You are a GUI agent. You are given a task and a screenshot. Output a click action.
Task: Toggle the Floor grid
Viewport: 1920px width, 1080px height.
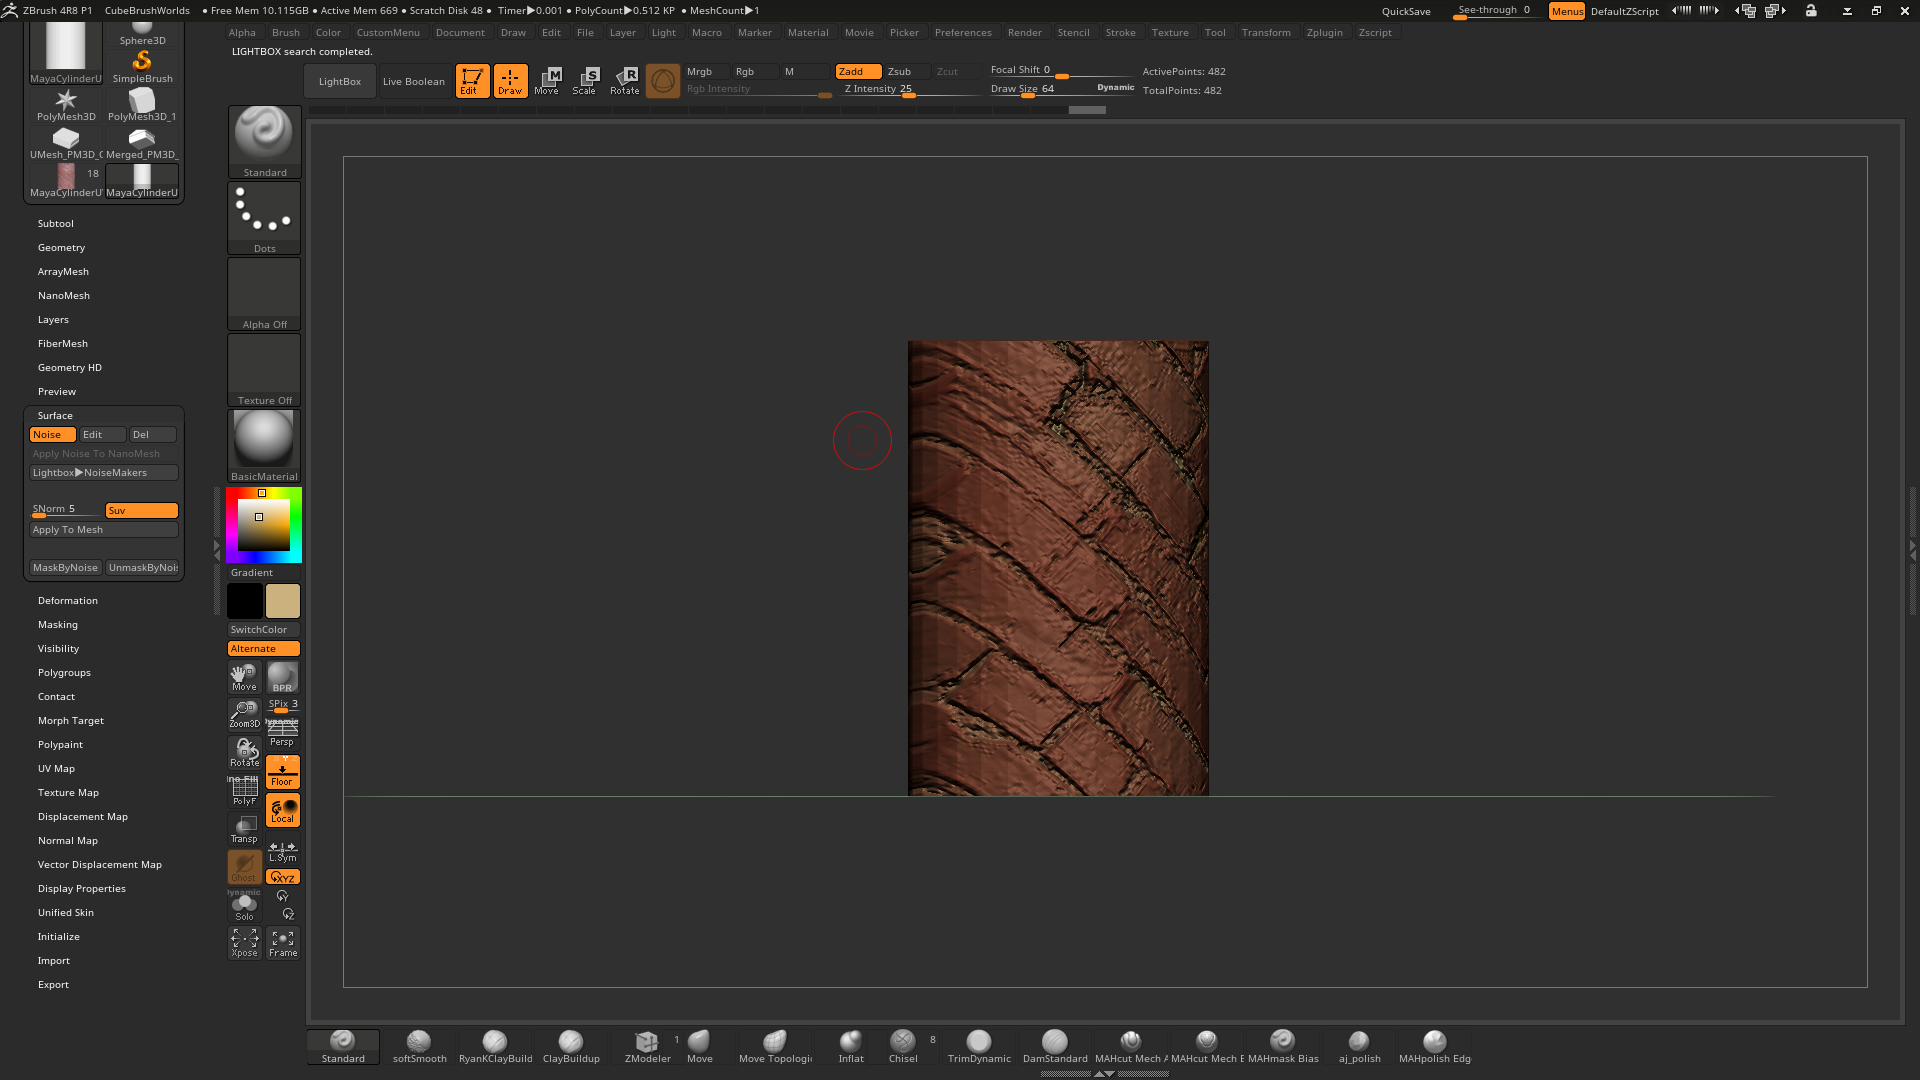[283, 772]
